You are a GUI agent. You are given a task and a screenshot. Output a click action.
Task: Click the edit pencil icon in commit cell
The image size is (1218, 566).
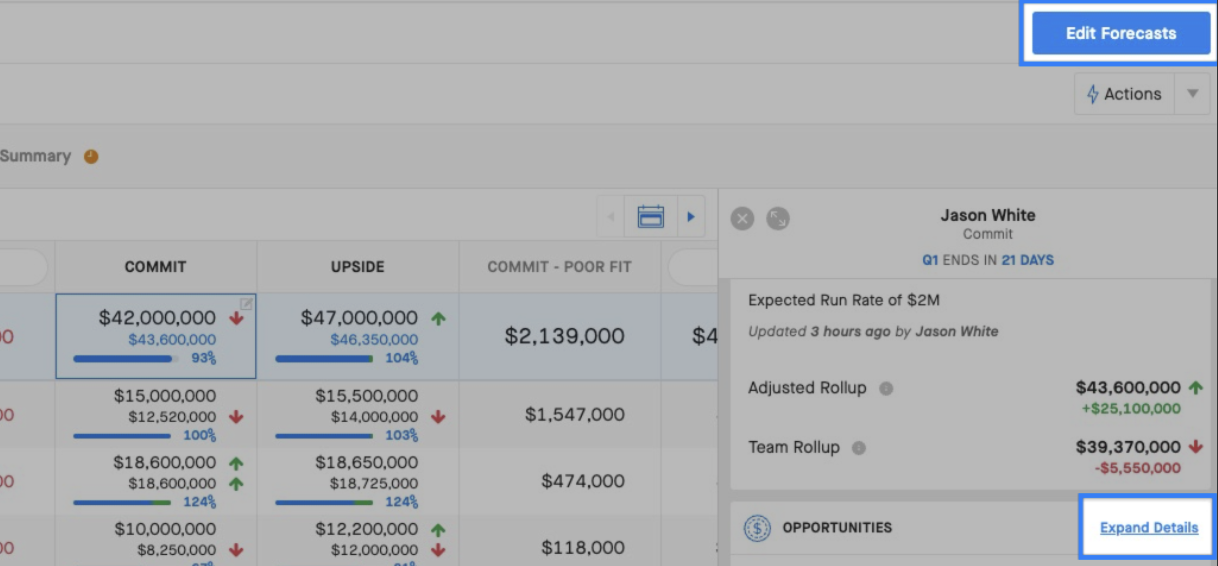246,303
